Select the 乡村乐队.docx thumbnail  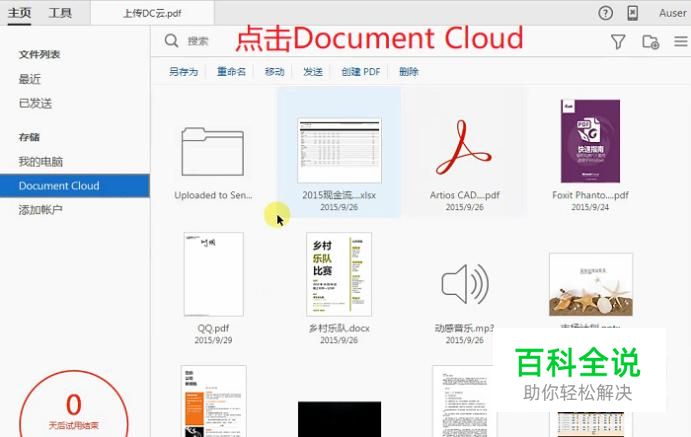[x=339, y=274]
